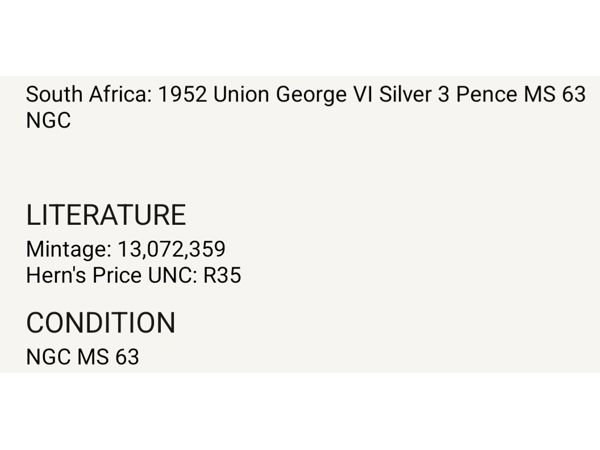Viewport: 600px width, 450px height.
Task: Click "South Africa:" in the title
Action: [79, 95]
